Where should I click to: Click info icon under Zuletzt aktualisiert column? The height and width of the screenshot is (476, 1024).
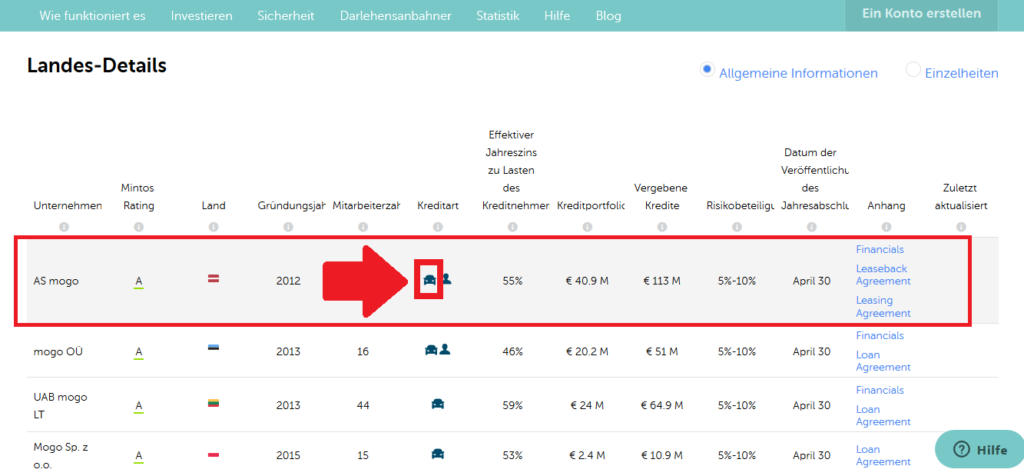[x=961, y=227]
